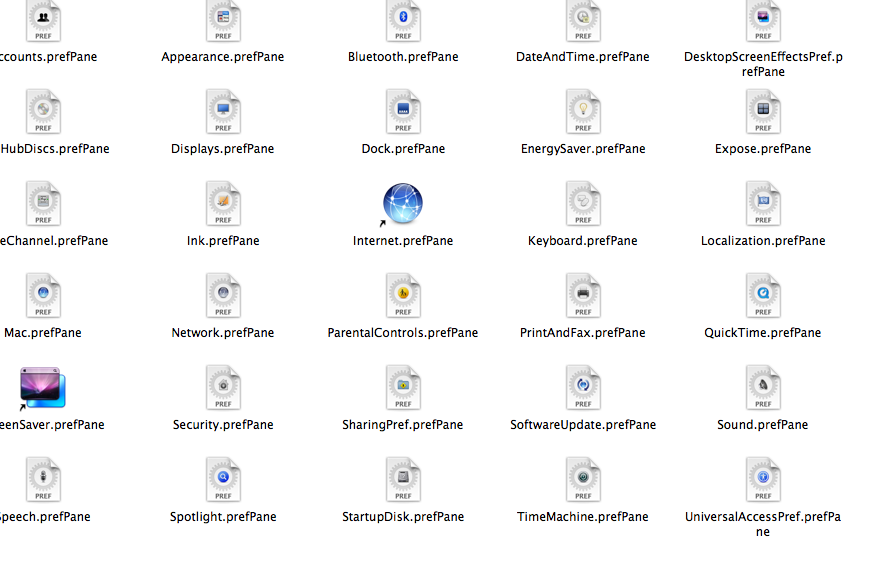
Task: Select the "Expose.prefPane" file name
Action: 763,149
